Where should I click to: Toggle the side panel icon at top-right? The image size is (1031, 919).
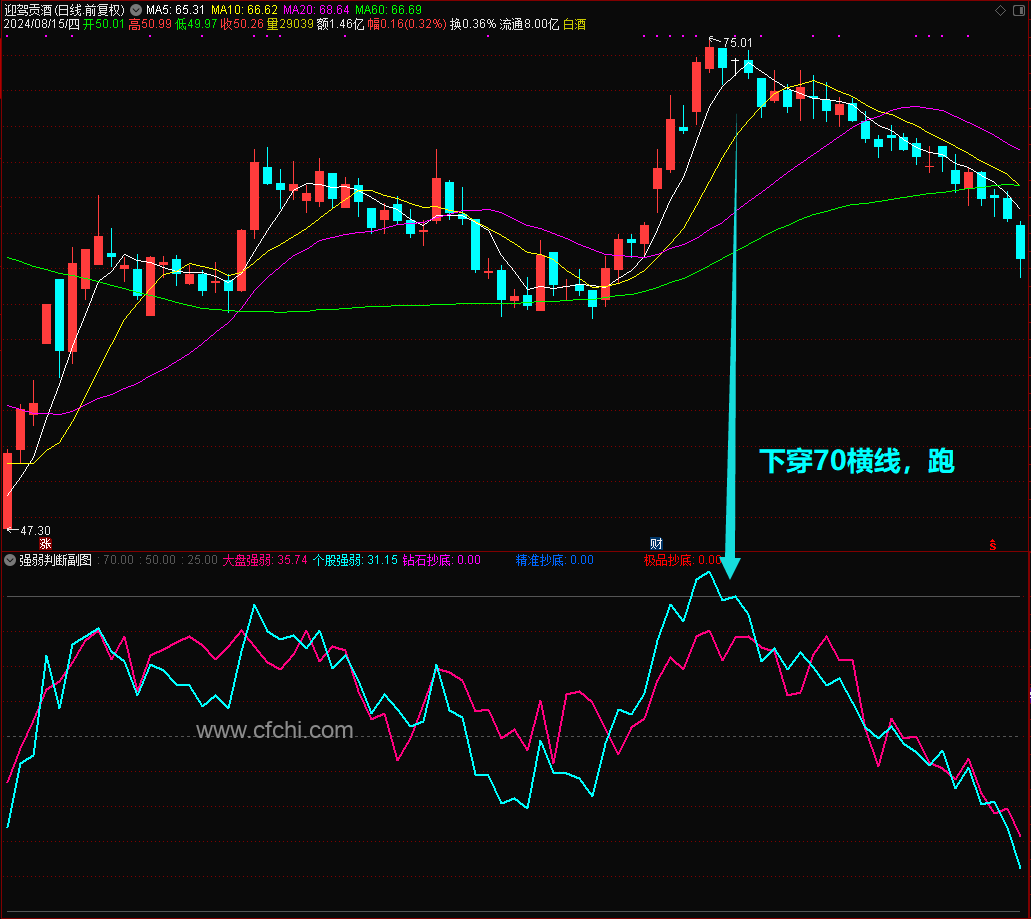(1019, 10)
